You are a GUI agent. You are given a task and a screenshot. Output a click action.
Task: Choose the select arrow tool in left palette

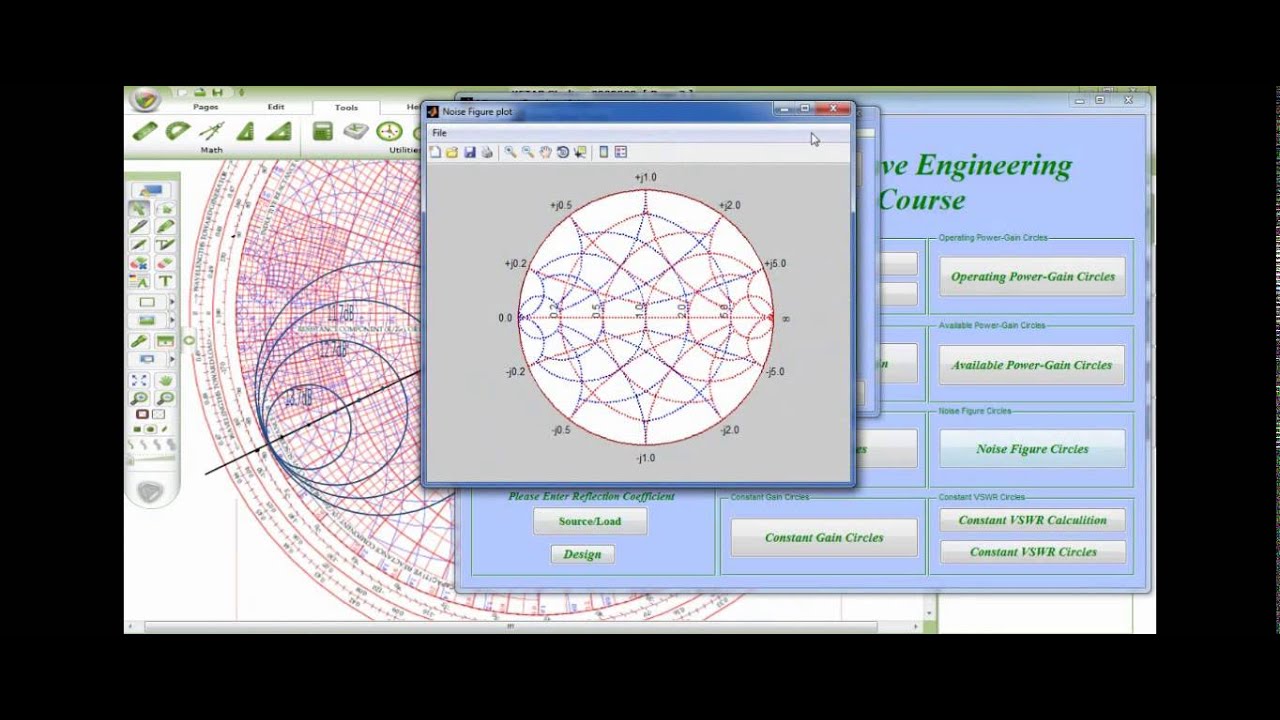click(139, 208)
